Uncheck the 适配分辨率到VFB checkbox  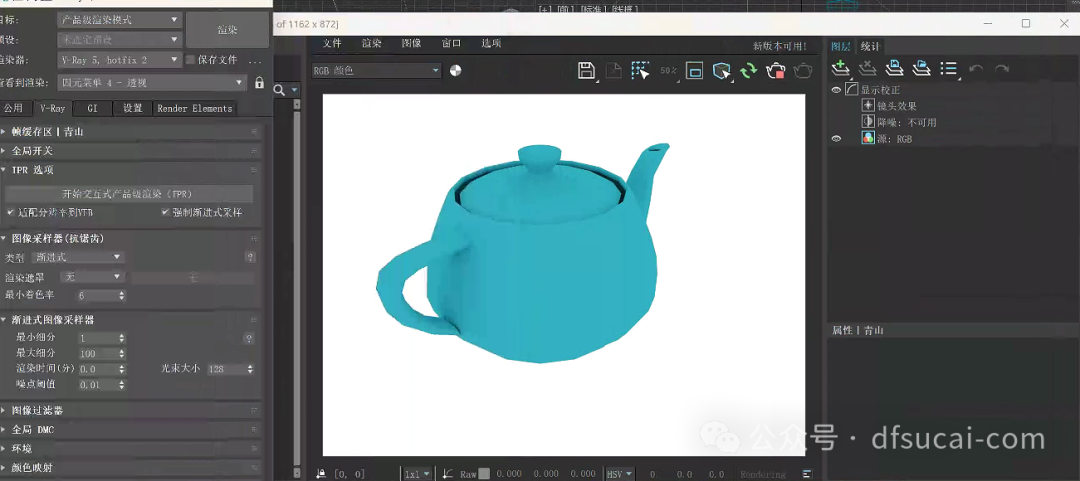10,212
